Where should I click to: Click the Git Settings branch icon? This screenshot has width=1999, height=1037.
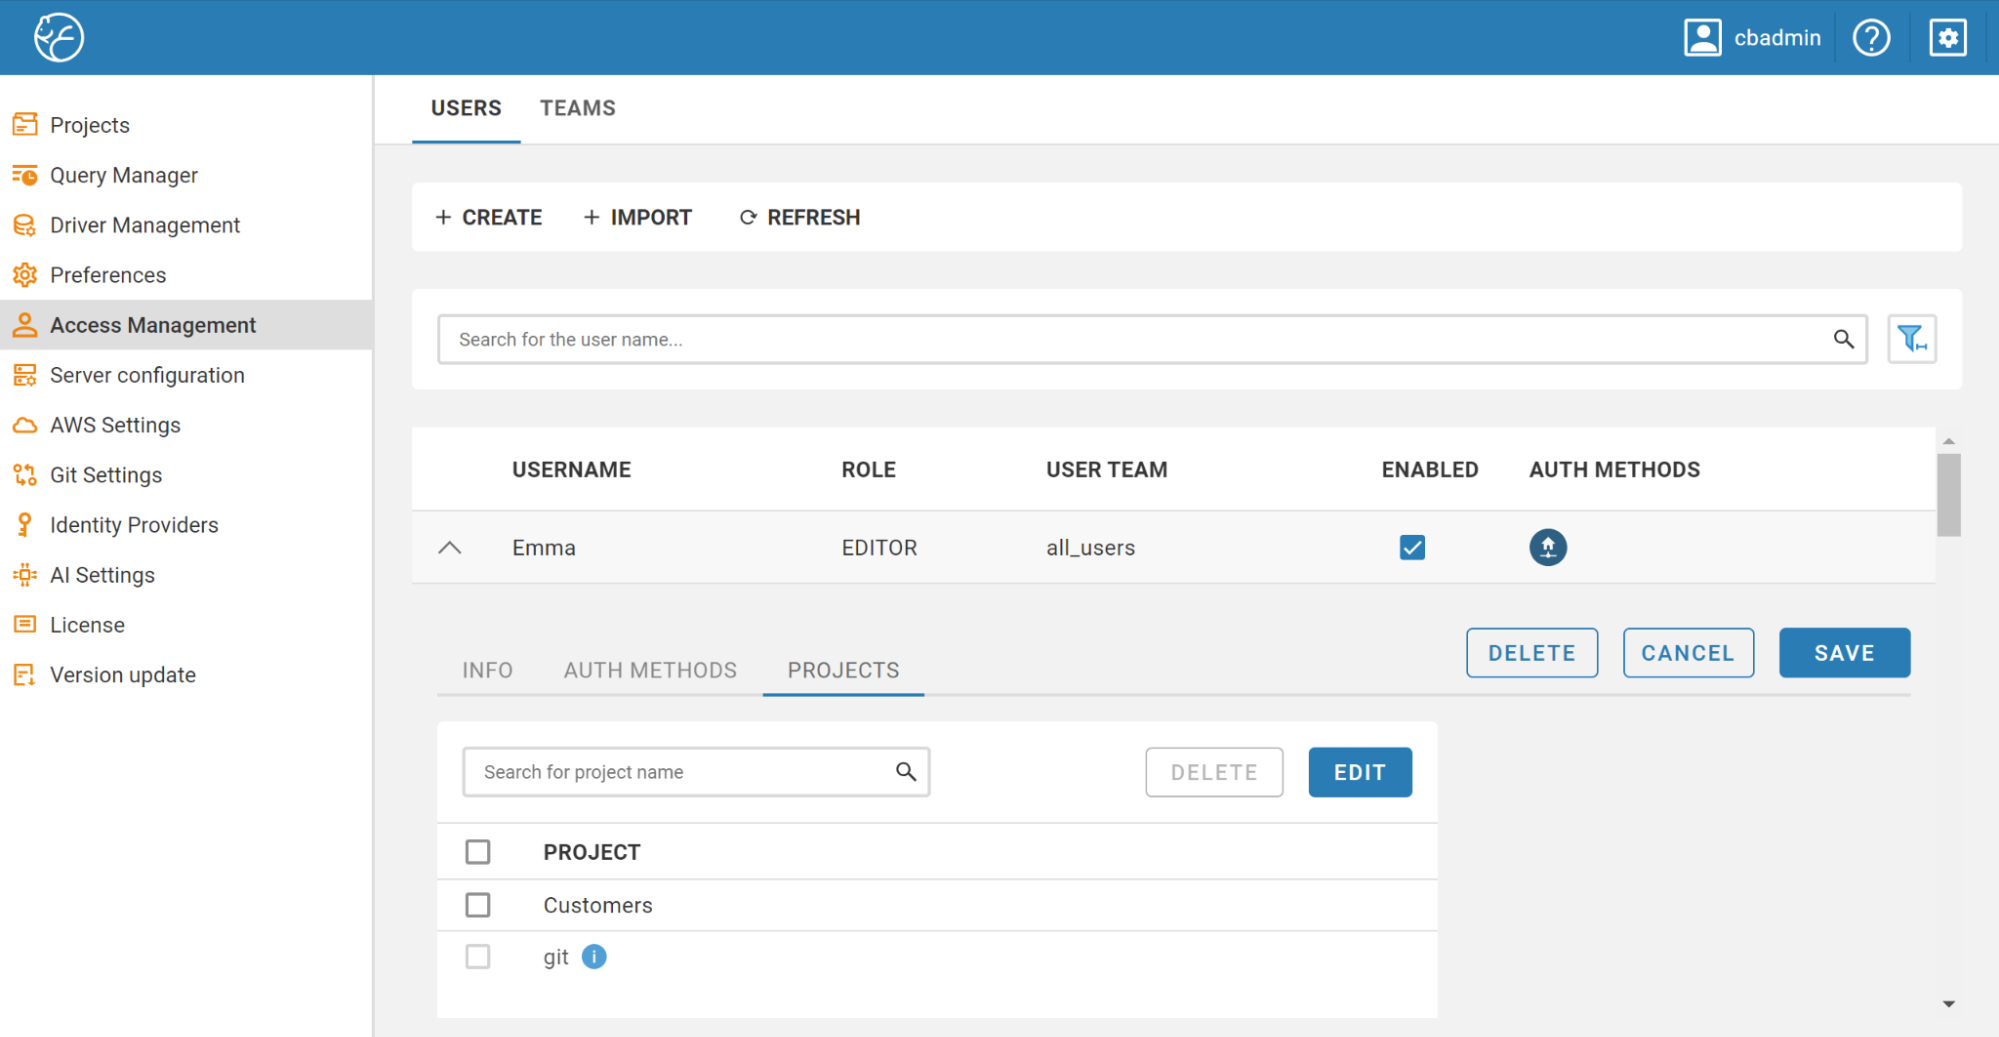pyautogui.click(x=25, y=475)
